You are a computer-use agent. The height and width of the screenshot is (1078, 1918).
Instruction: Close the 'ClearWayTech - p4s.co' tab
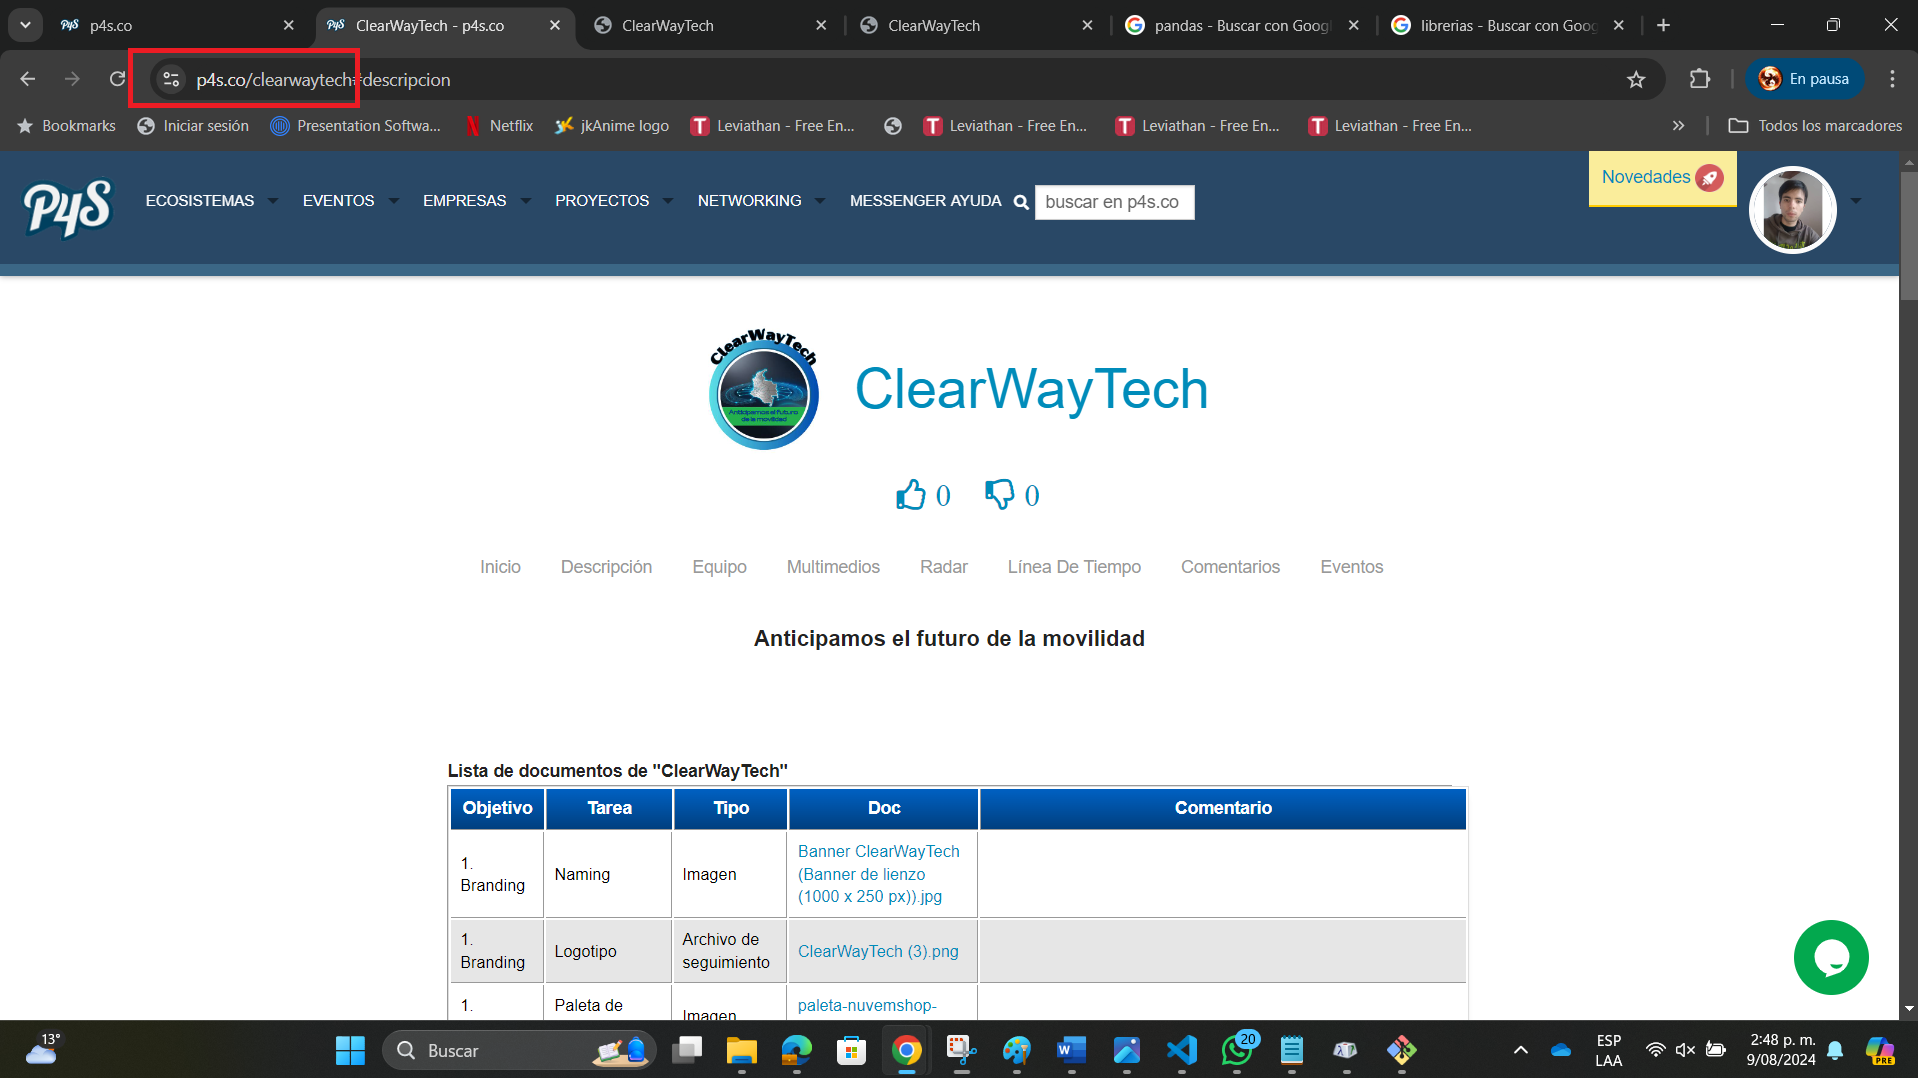(x=555, y=26)
